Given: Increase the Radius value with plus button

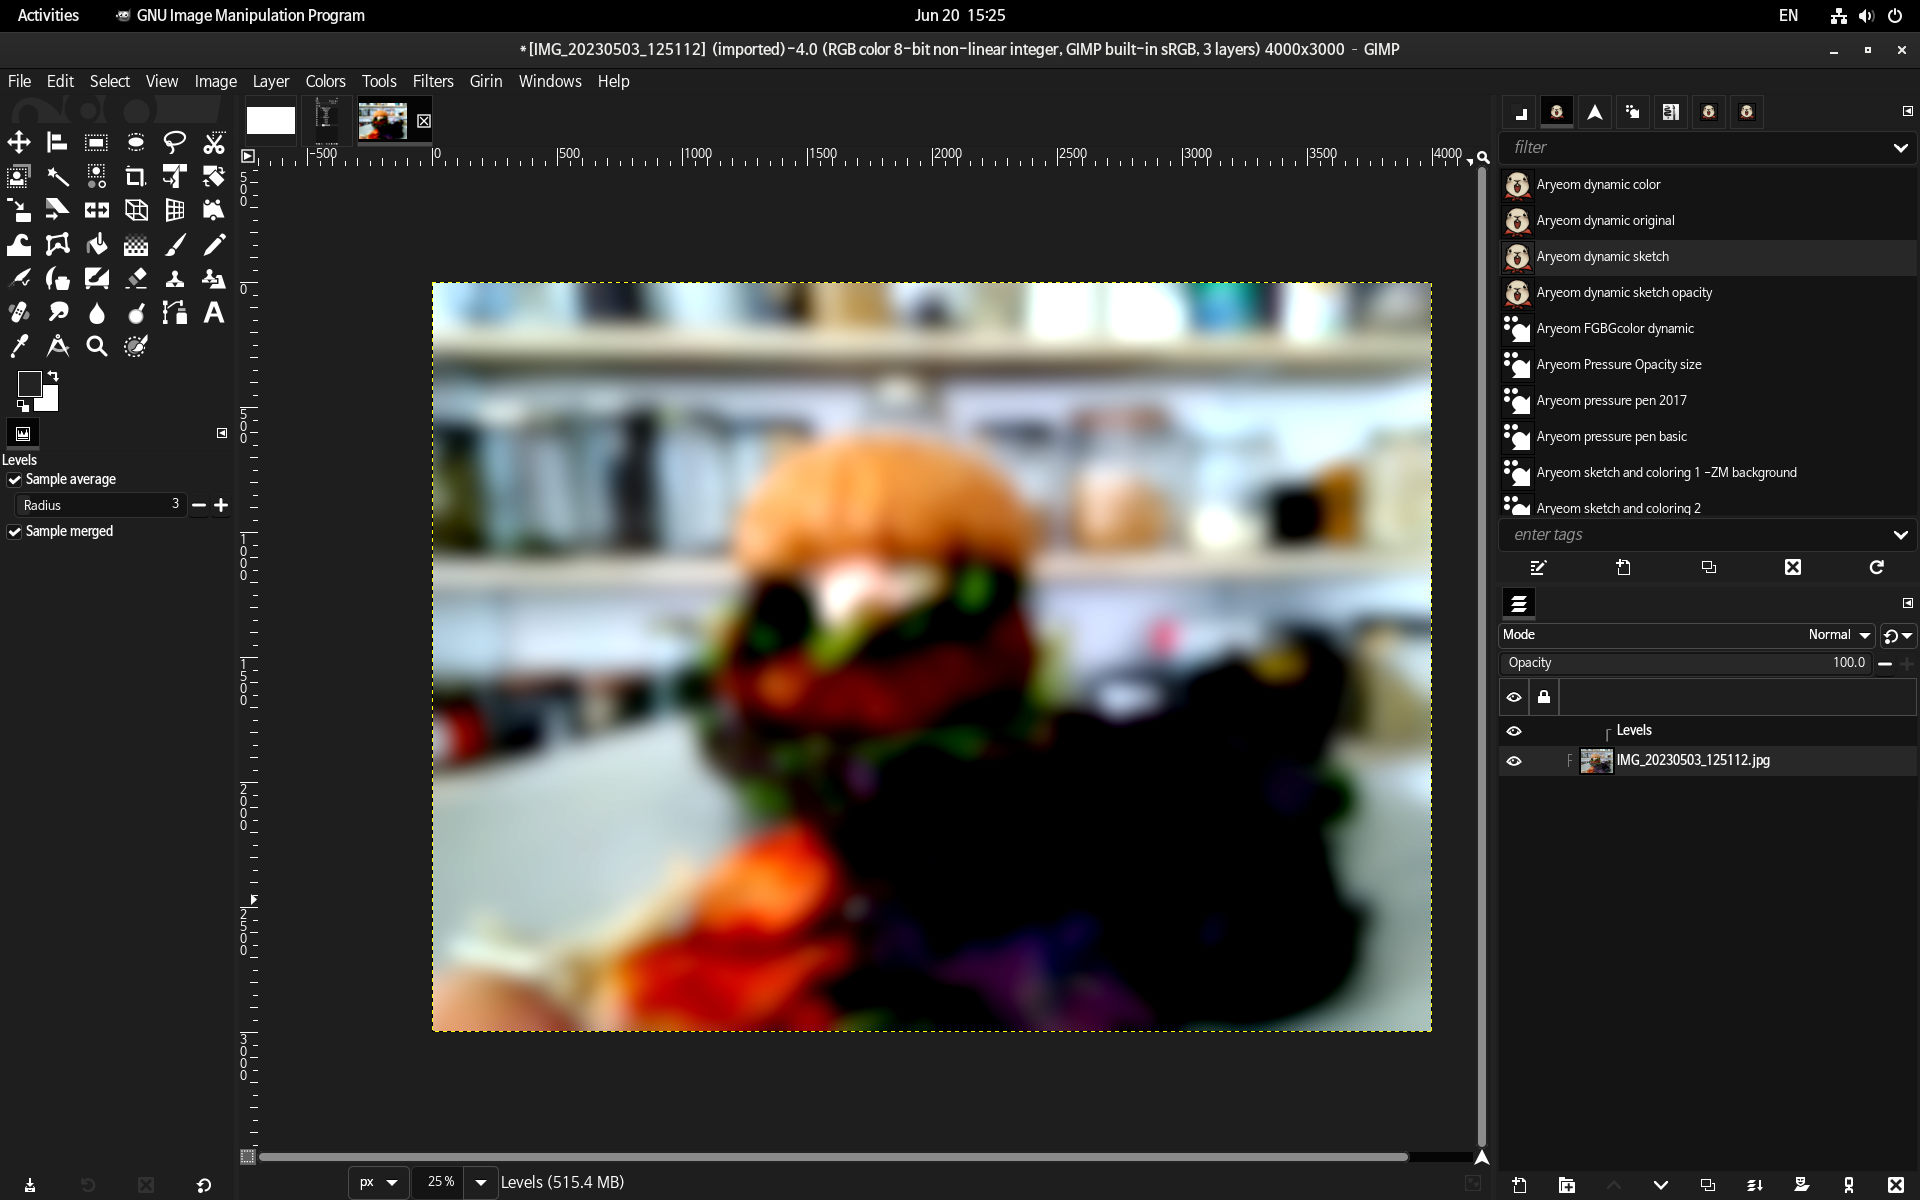Looking at the screenshot, I should [221, 506].
